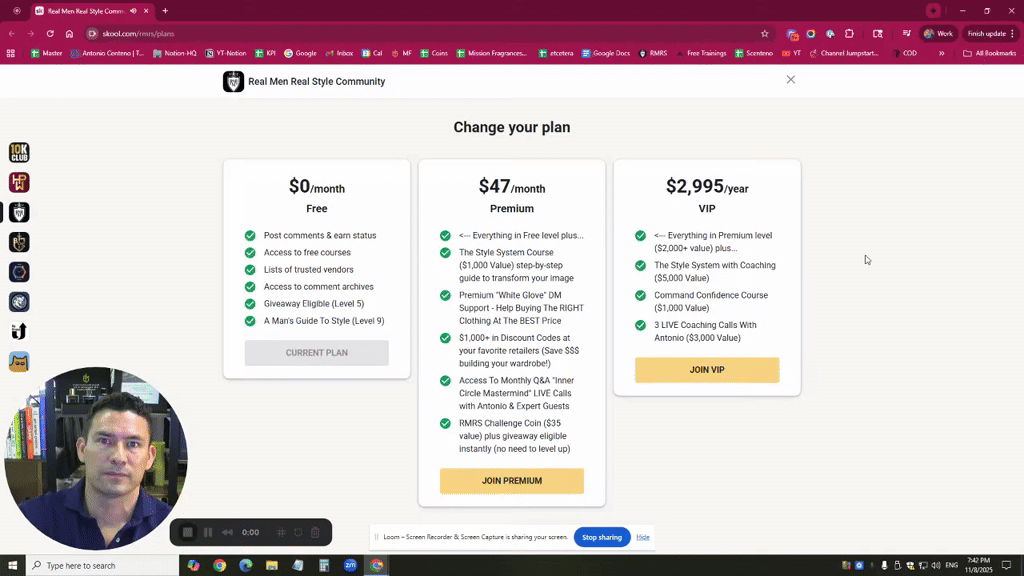Click the Work profile button

coord(938,33)
